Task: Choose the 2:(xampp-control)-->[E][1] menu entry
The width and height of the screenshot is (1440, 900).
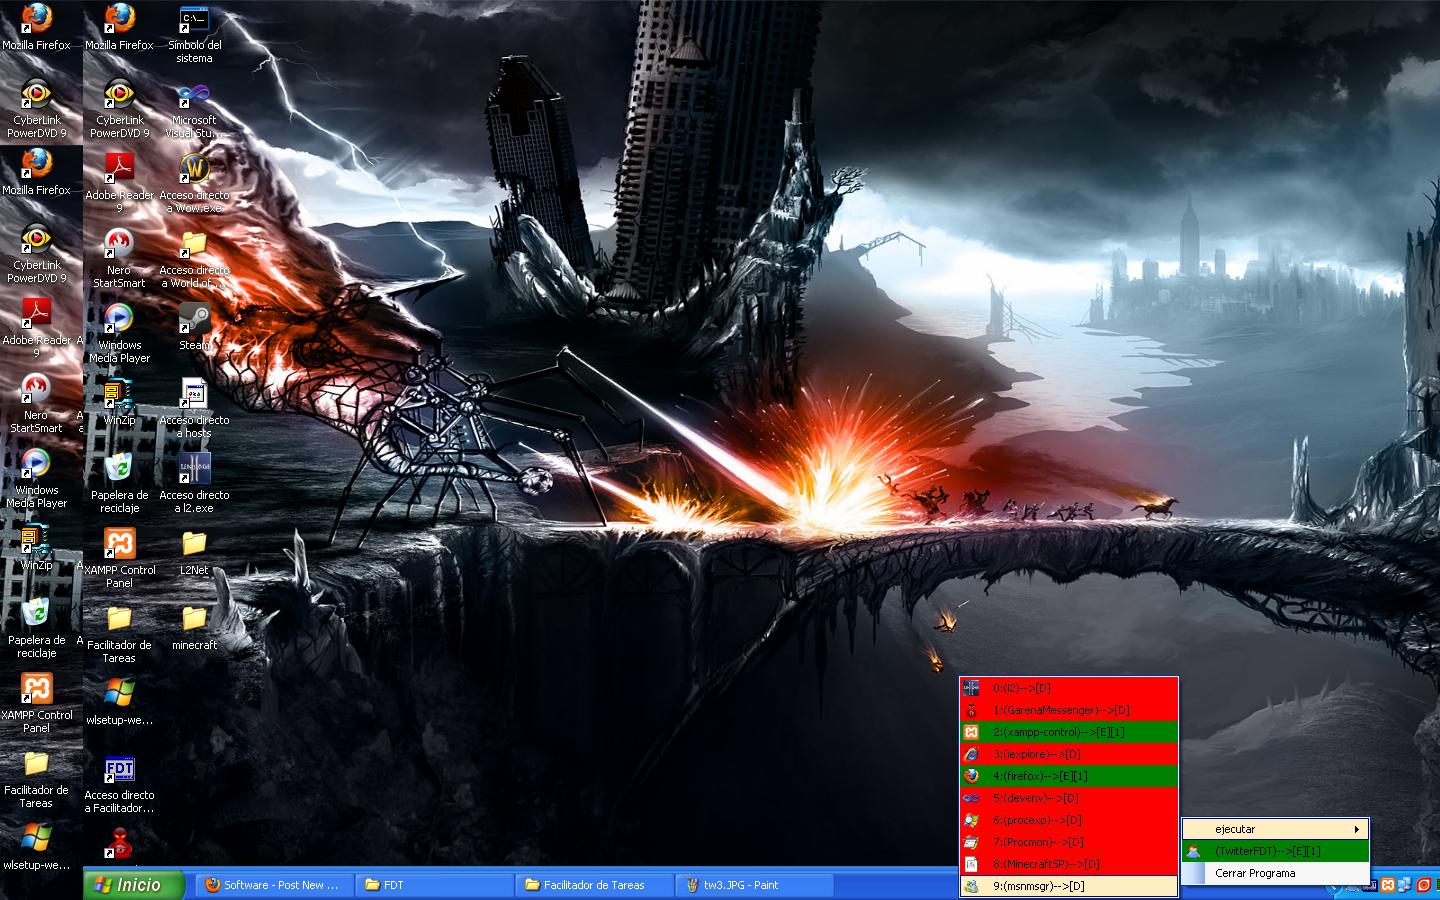Action: click(x=1069, y=732)
